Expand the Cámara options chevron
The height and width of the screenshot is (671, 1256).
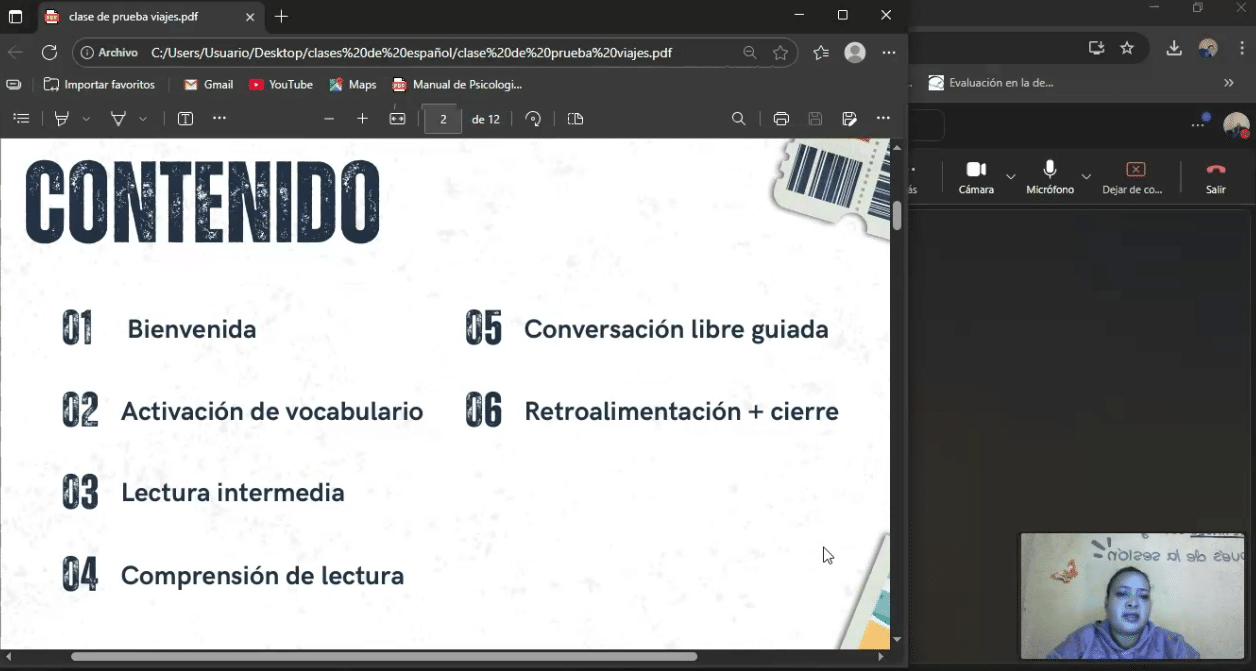tap(1011, 177)
